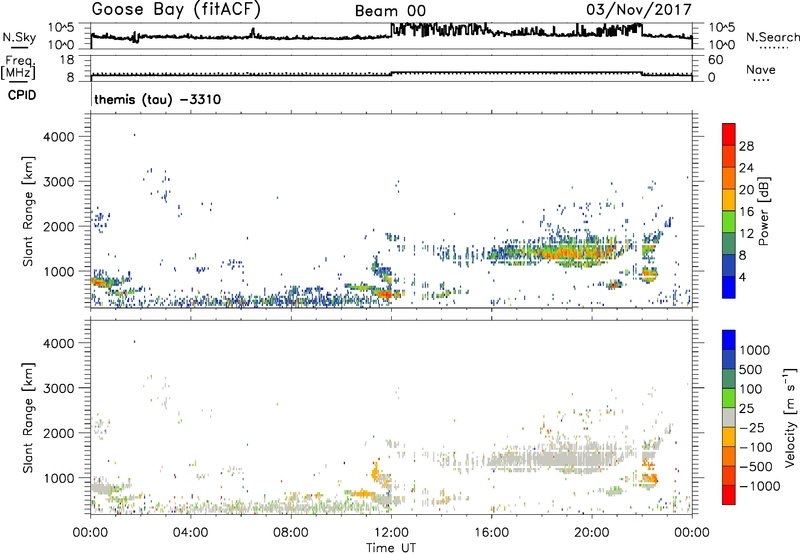Select the "12:00" time axis label

[x=391, y=533]
